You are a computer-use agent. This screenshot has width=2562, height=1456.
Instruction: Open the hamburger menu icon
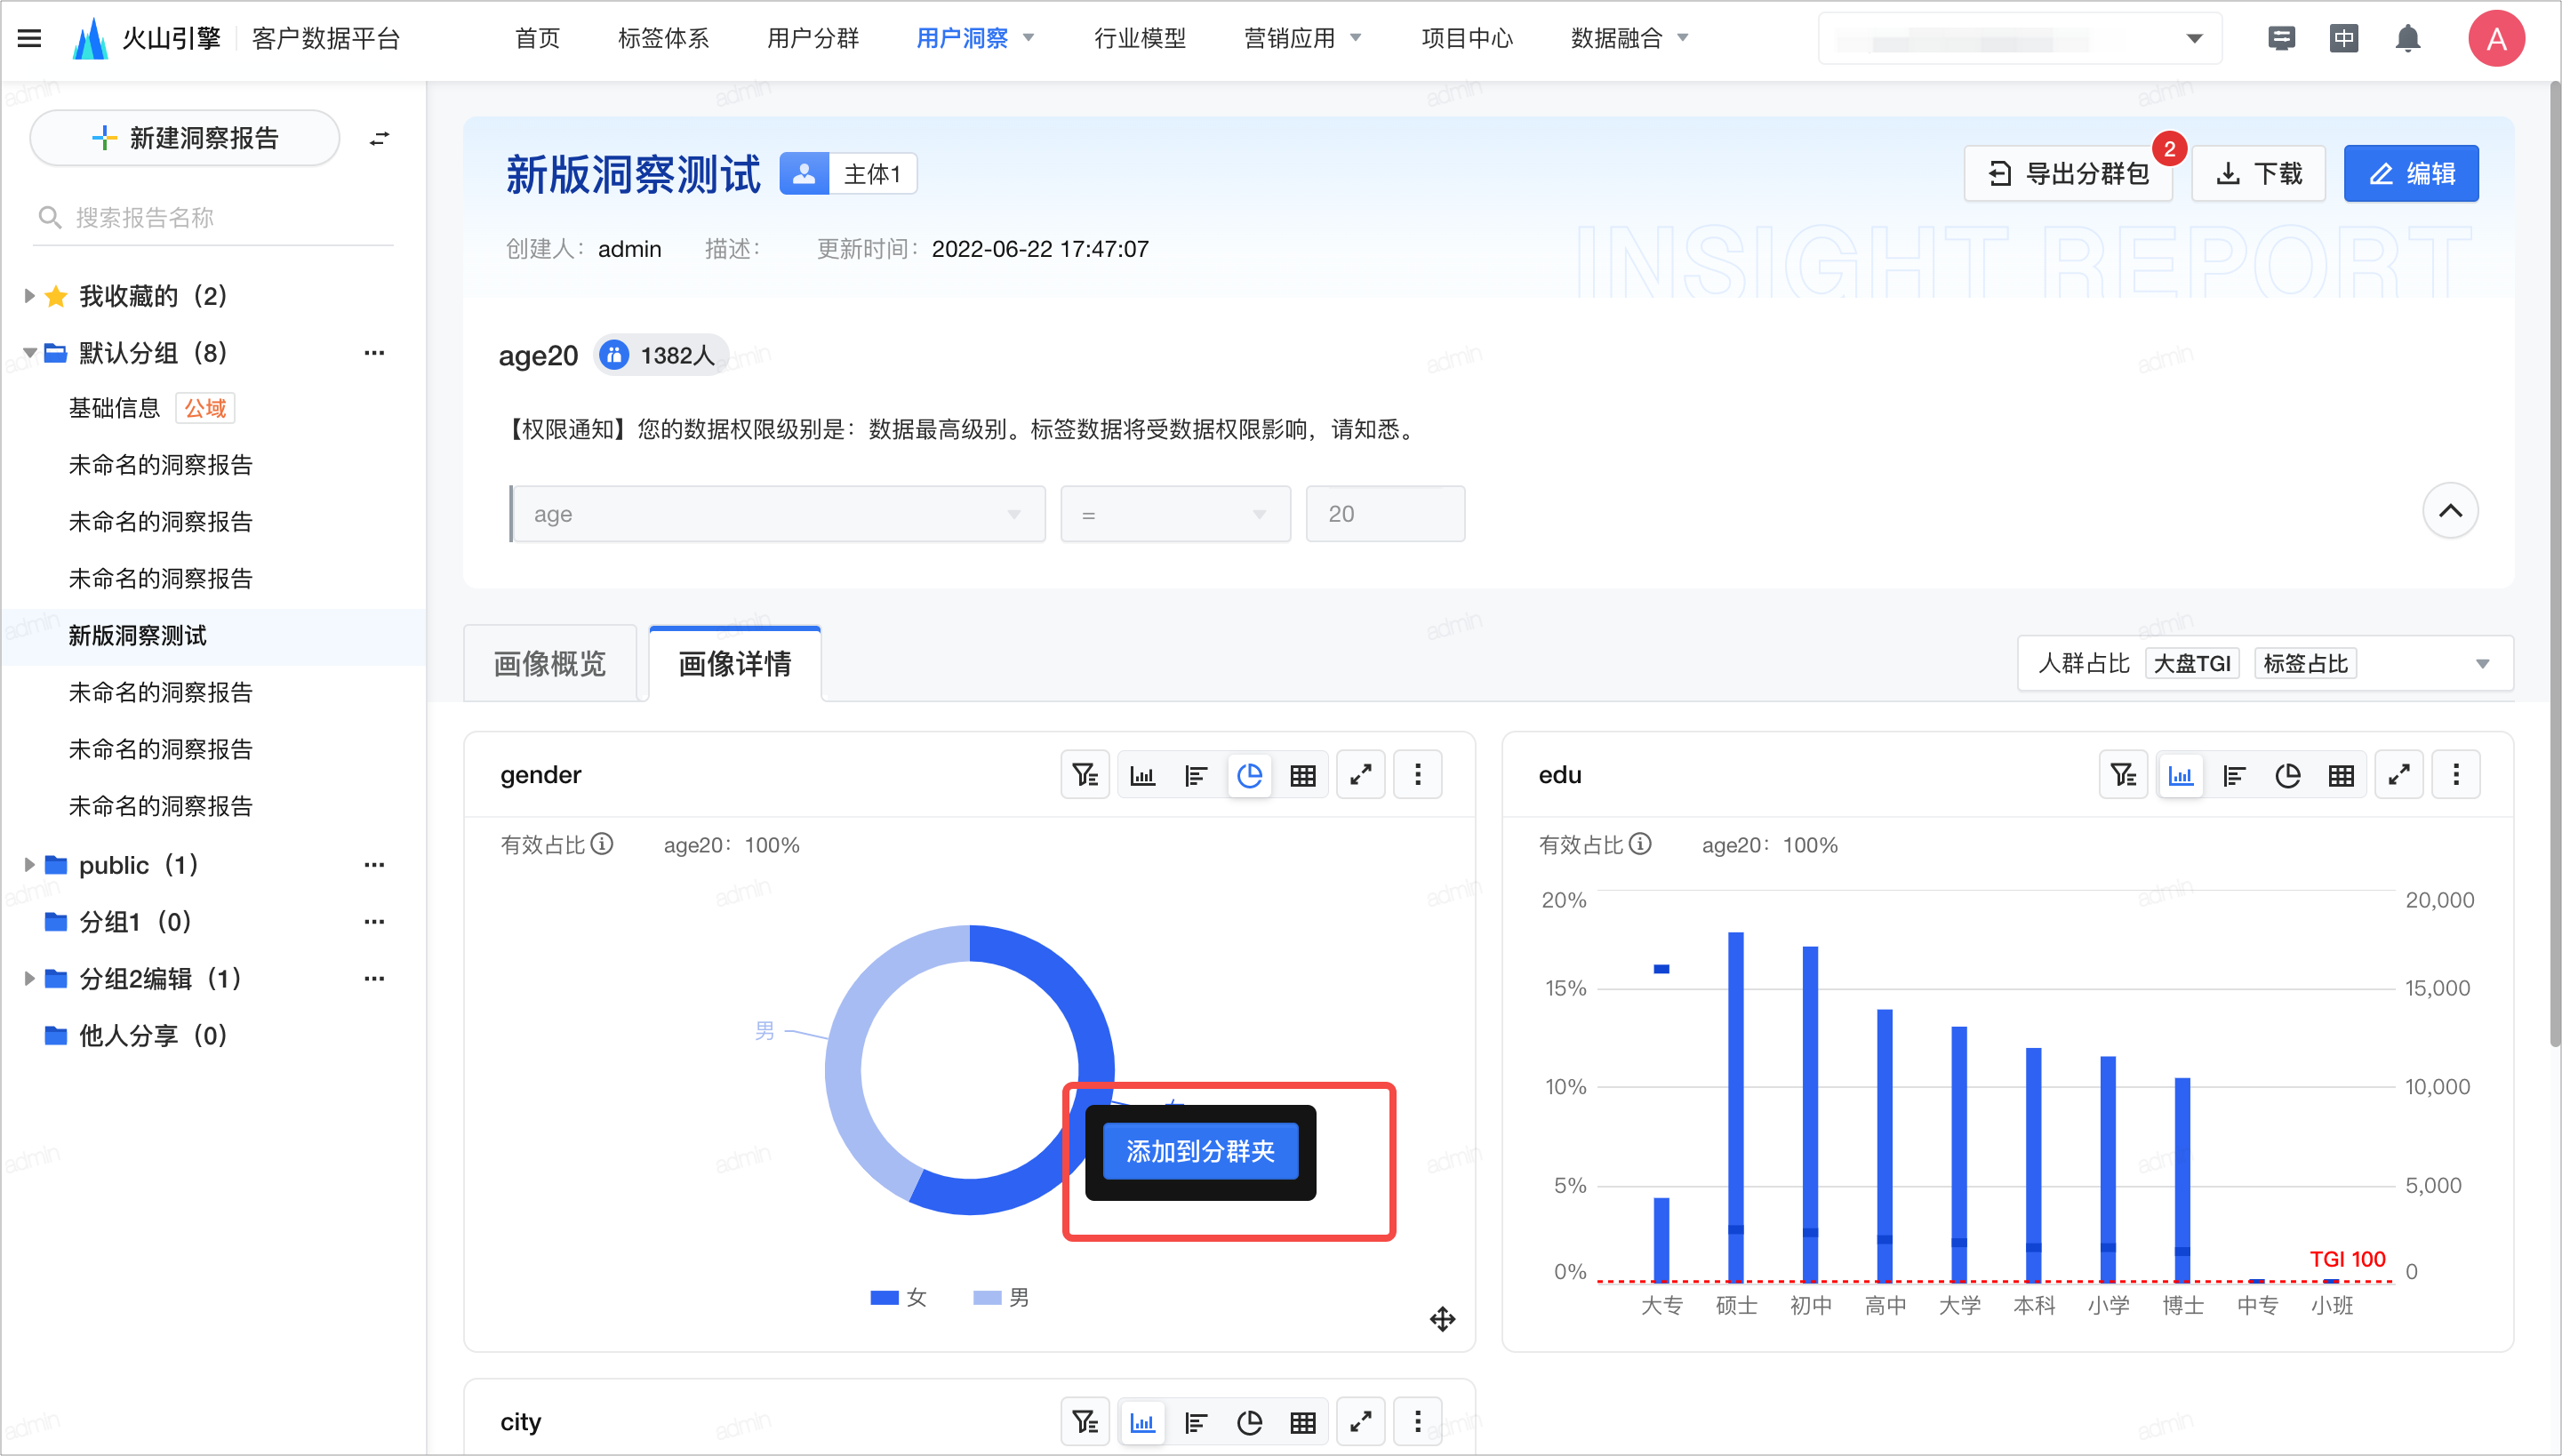[x=29, y=38]
